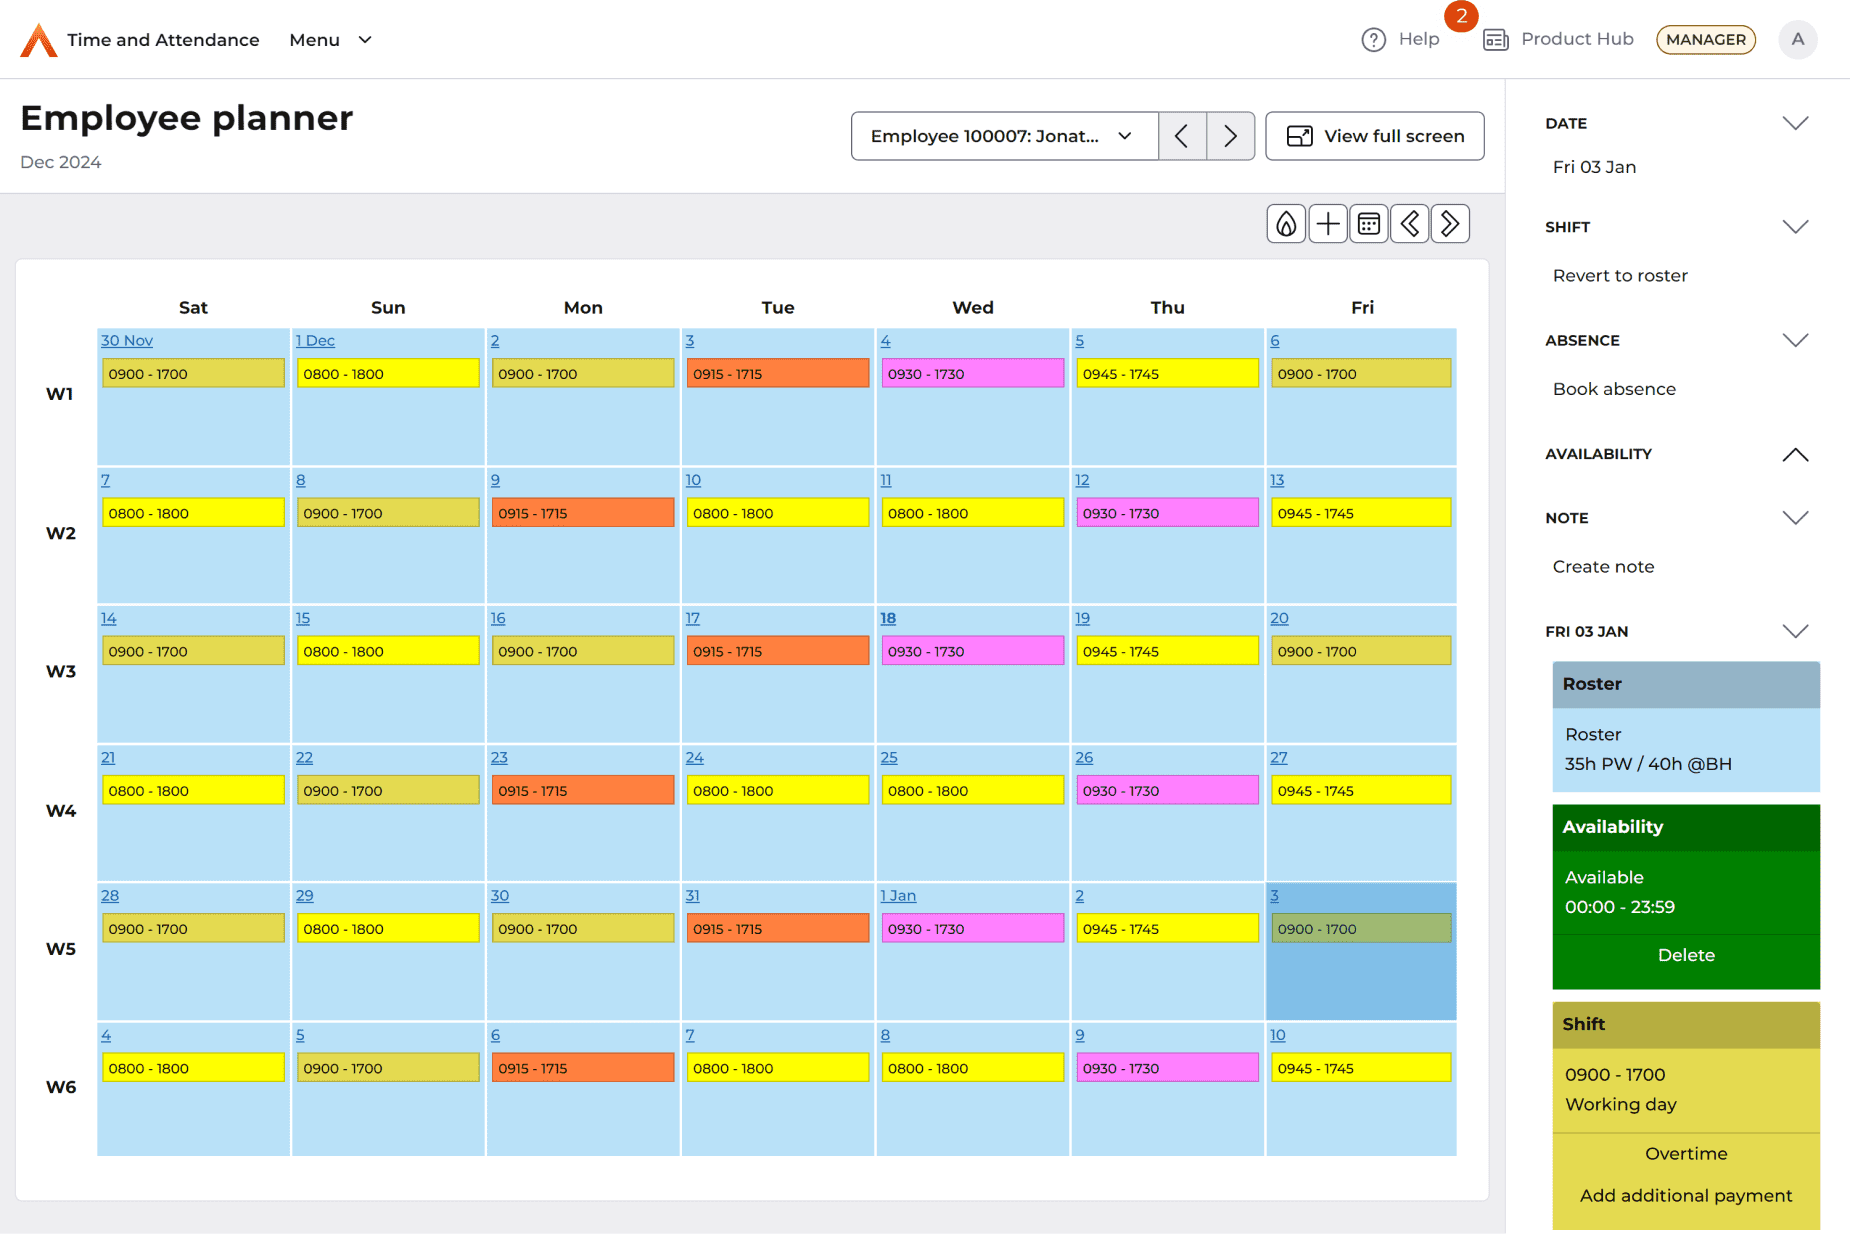Image resolution: width=1850 pixels, height=1234 pixels.
Task: Expand the Availability section
Action: (1795, 454)
